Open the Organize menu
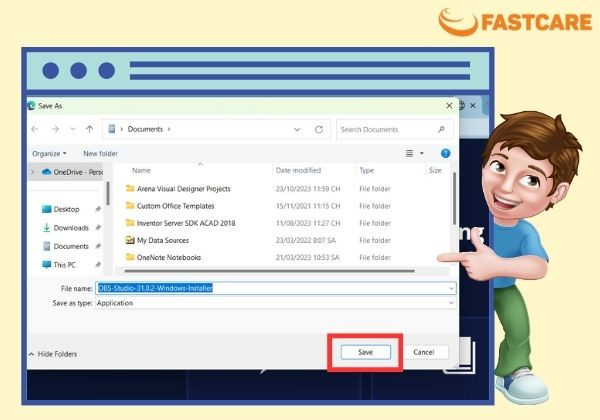 (49, 153)
